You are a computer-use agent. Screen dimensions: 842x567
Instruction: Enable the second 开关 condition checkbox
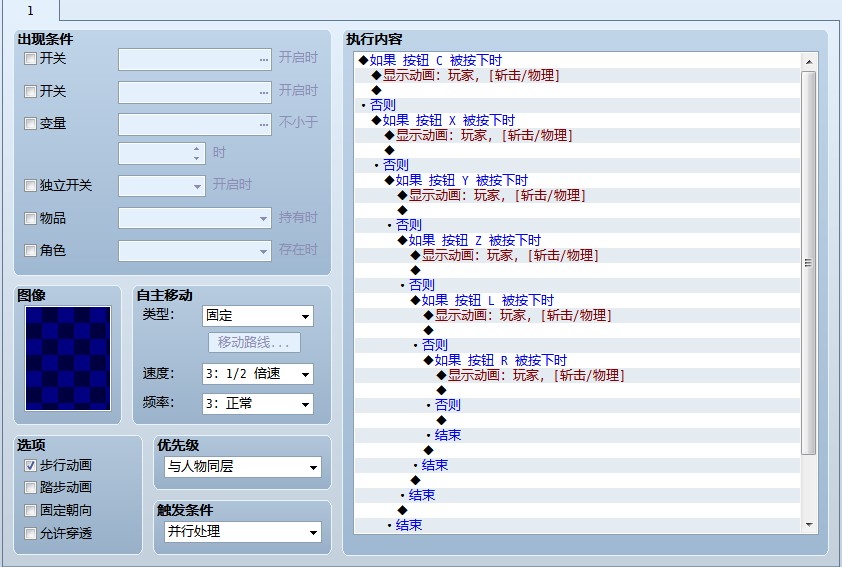click(x=31, y=92)
